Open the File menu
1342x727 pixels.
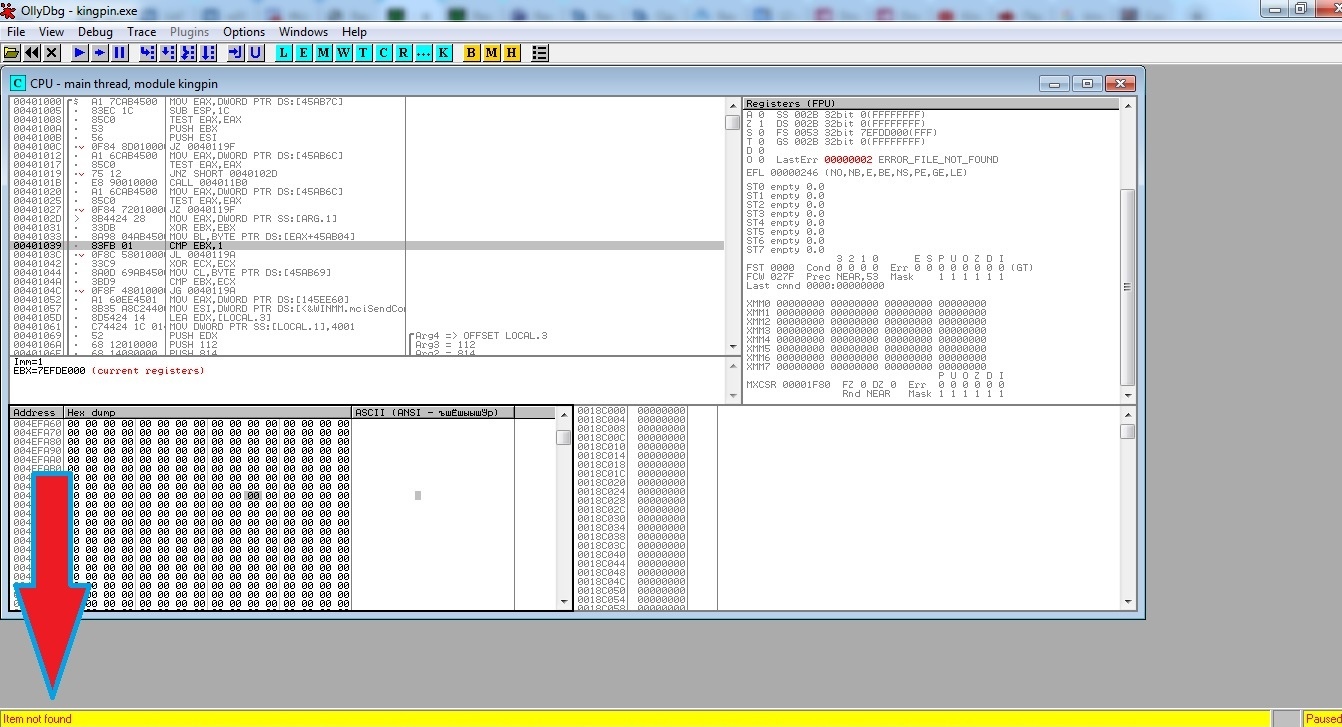pyautogui.click(x=15, y=32)
